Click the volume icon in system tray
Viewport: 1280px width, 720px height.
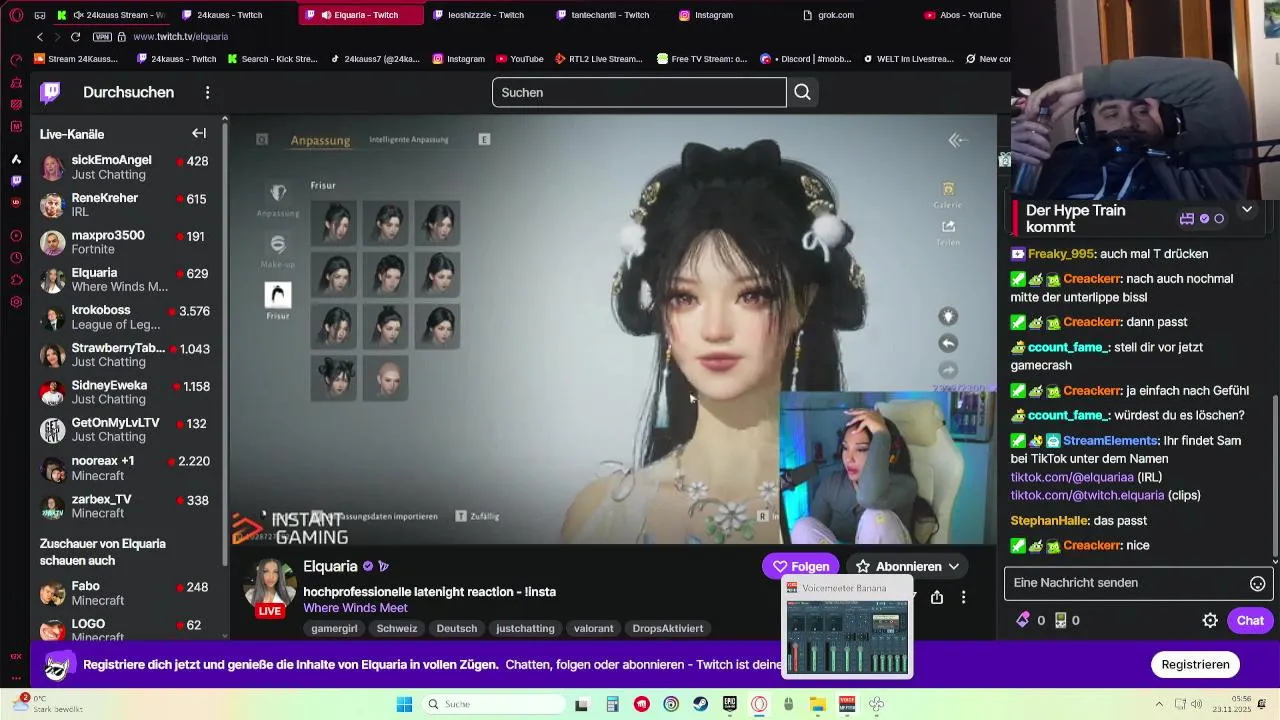[x=1196, y=704]
